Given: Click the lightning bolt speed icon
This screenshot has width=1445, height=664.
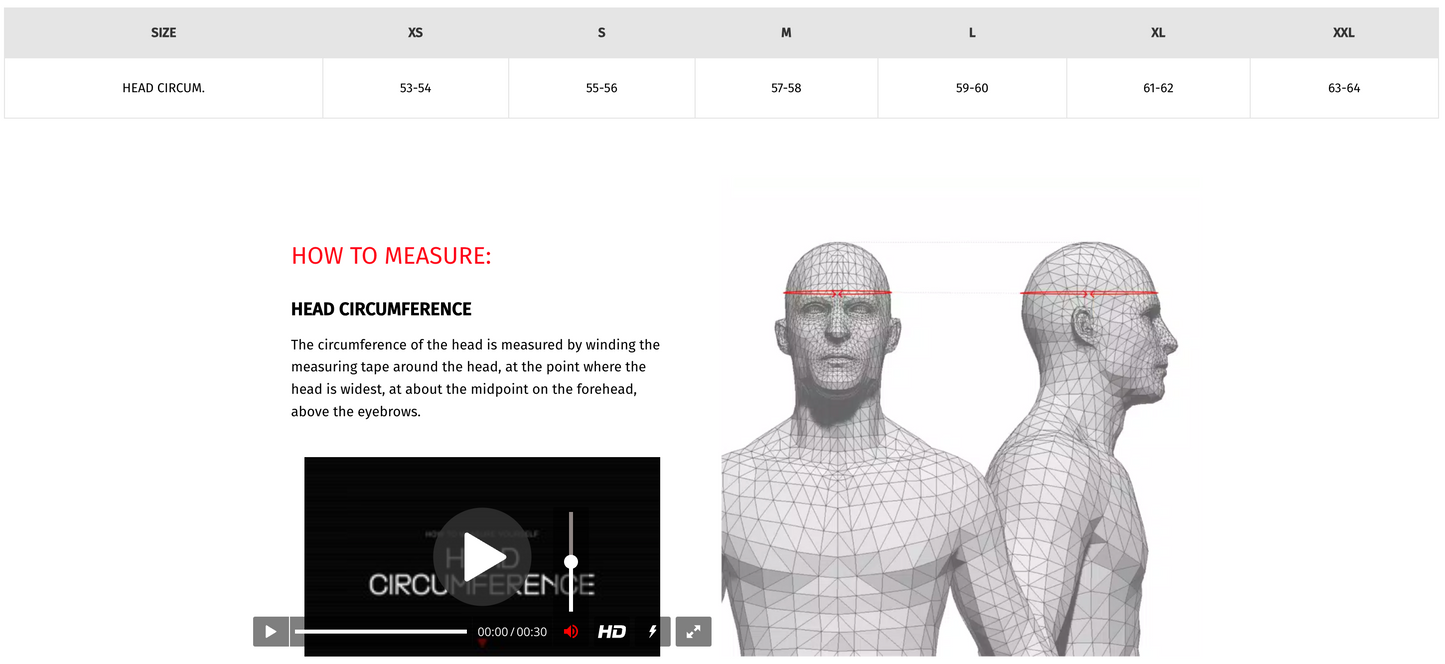Looking at the screenshot, I should [653, 632].
